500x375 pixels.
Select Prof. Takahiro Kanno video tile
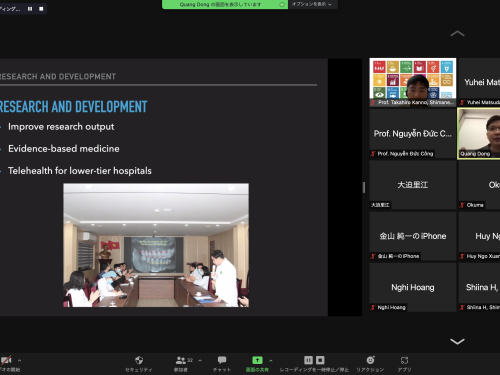click(x=413, y=82)
